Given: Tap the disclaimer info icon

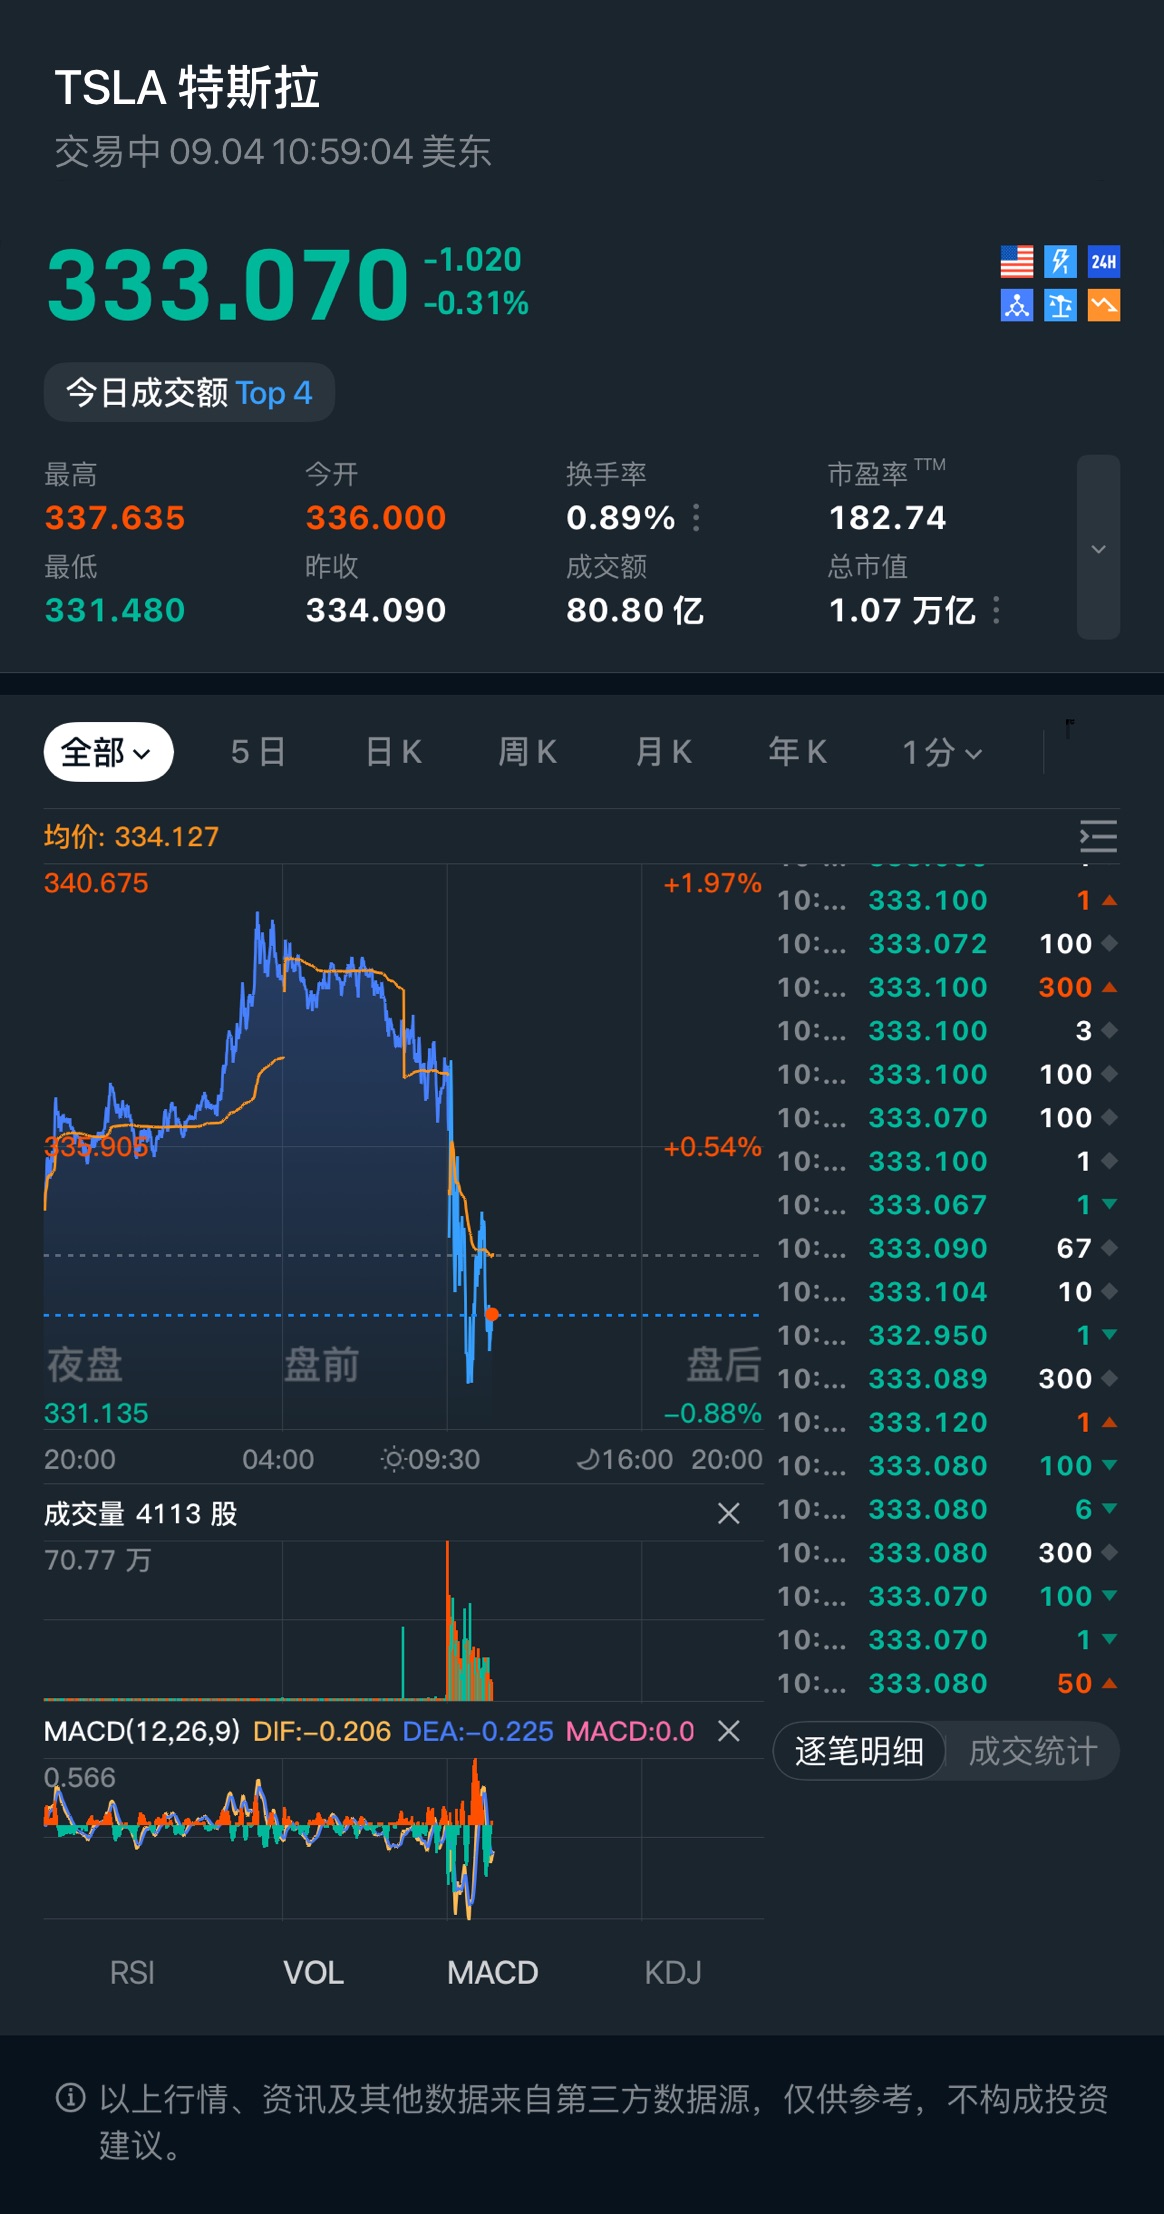Looking at the screenshot, I should [70, 2097].
